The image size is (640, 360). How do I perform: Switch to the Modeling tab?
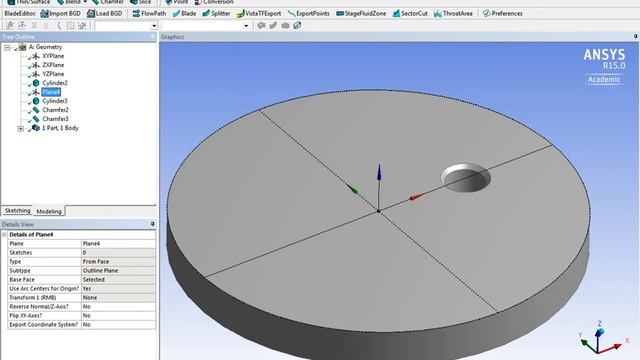(49, 211)
